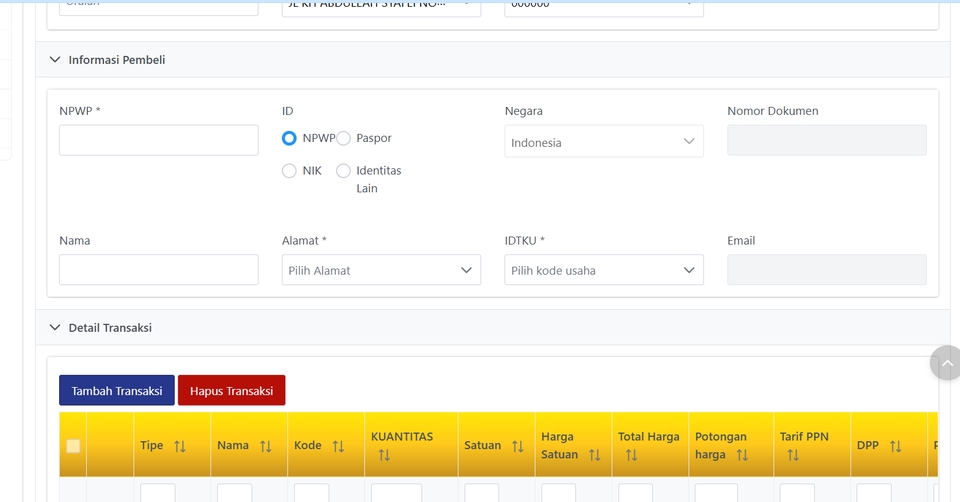Click the Total Harga column header label

[x=648, y=436]
